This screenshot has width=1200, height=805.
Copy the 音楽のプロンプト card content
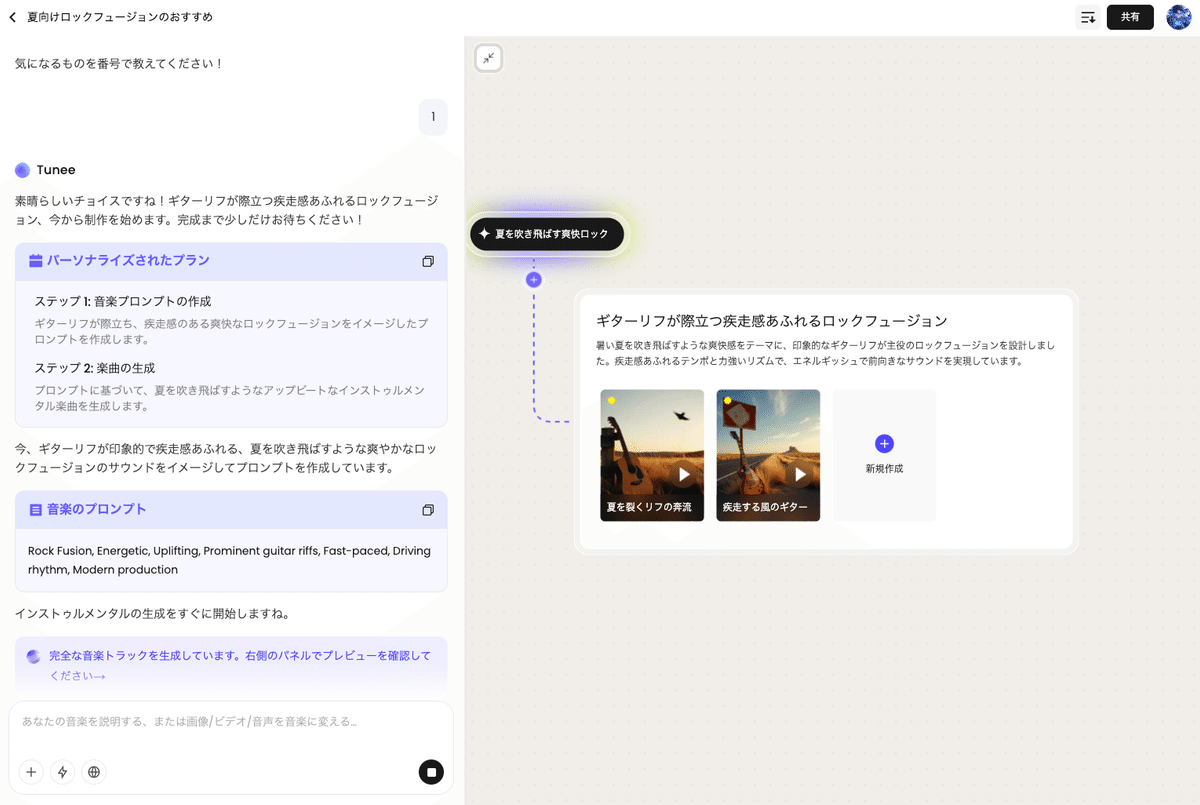click(428, 510)
